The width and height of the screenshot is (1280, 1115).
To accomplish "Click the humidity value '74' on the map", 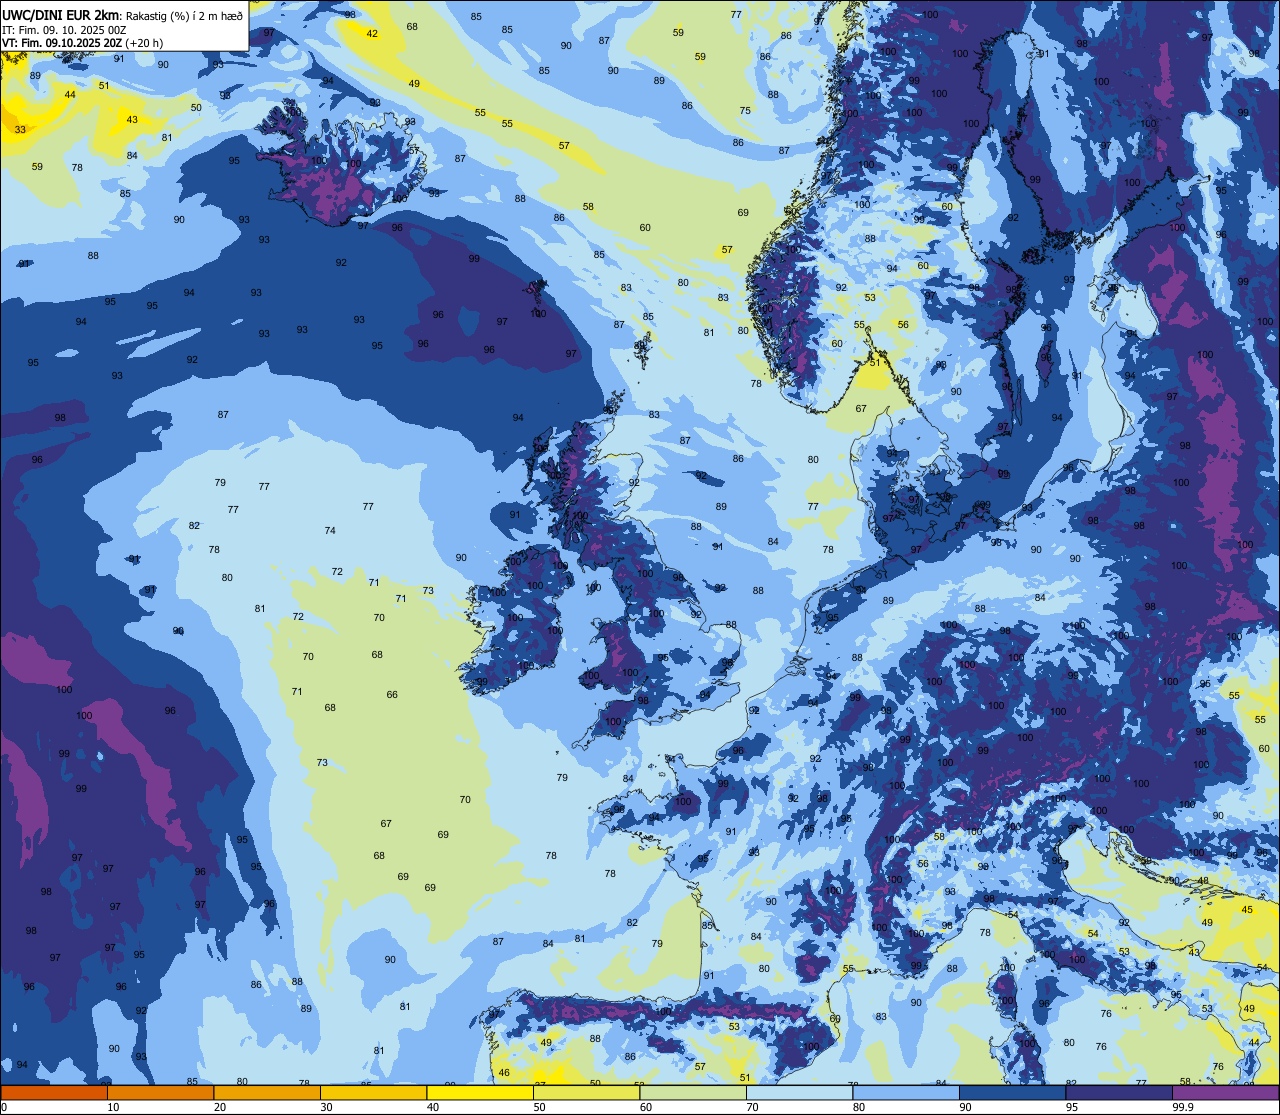I will pos(330,530).
